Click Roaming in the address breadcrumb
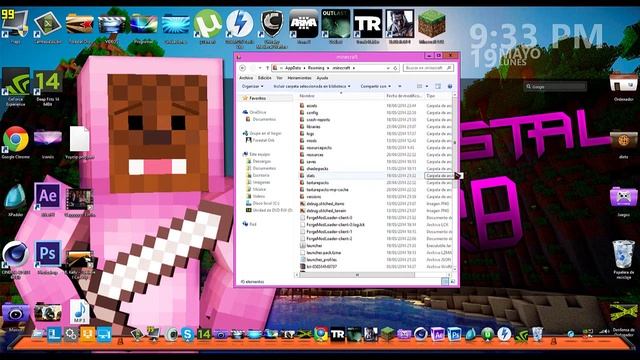This screenshot has height=360, width=640. click(x=316, y=68)
